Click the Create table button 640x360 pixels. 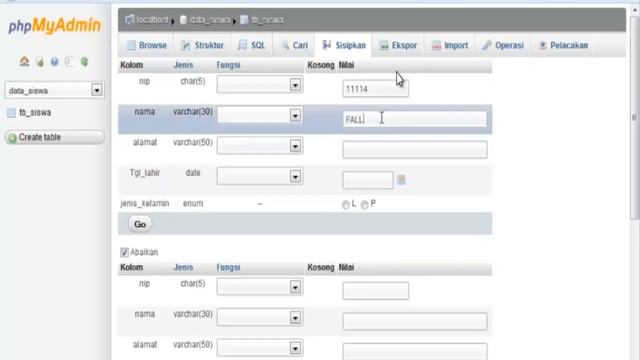54,138
